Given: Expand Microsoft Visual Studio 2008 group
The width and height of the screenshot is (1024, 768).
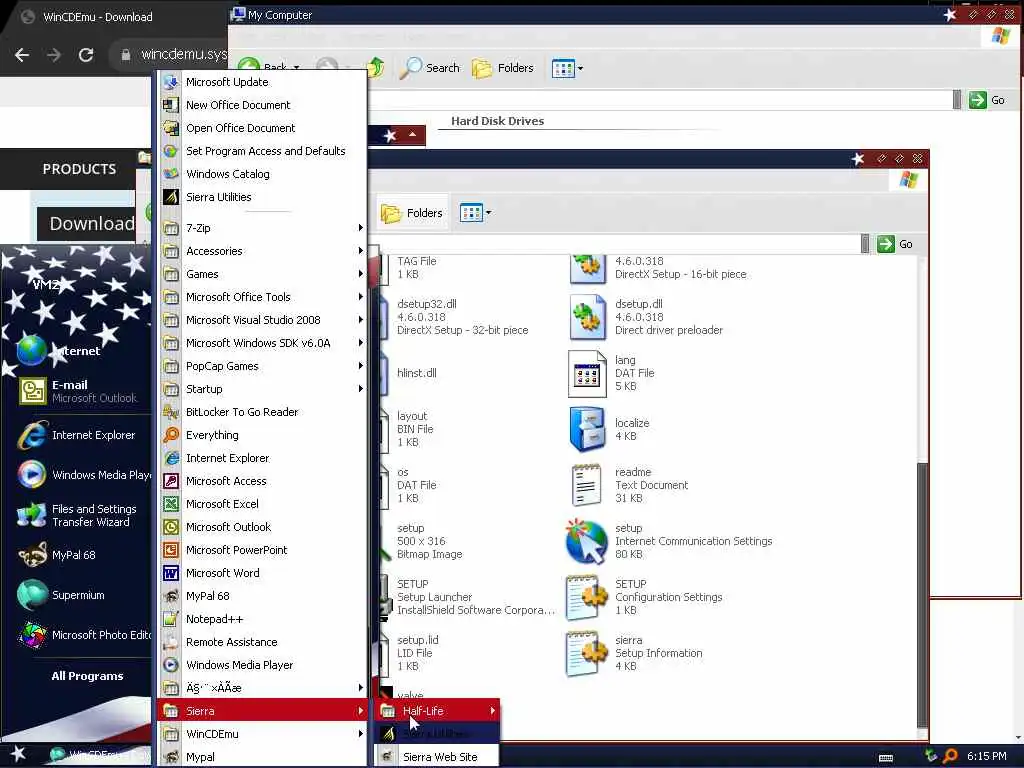Looking at the screenshot, I should (x=263, y=320).
